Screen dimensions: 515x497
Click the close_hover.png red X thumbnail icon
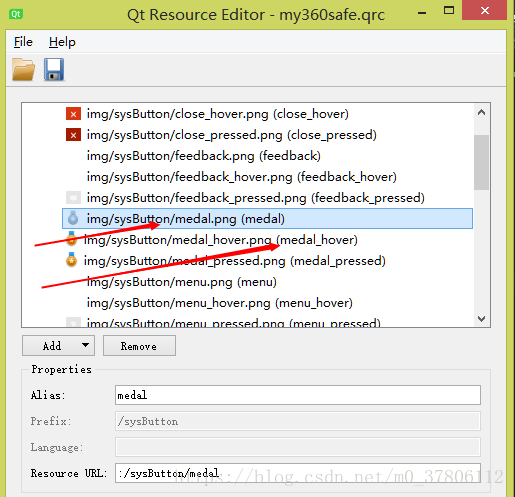click(73, 114)
